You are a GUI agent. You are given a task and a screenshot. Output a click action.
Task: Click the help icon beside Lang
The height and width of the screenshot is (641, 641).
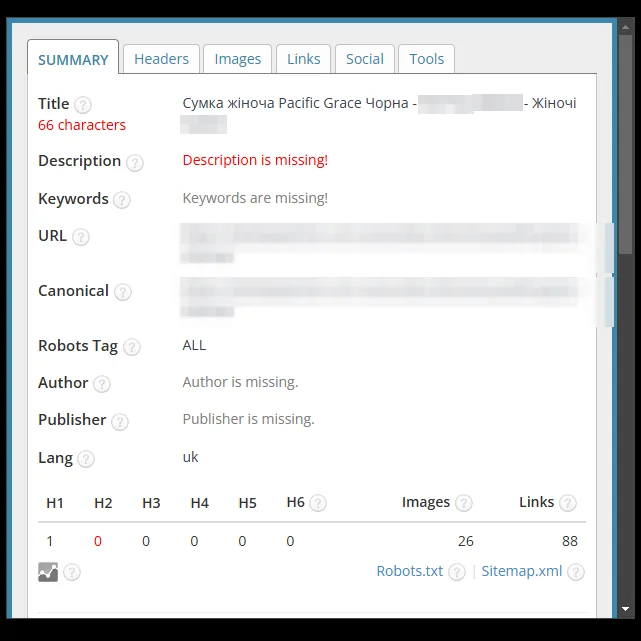(86, 459)
